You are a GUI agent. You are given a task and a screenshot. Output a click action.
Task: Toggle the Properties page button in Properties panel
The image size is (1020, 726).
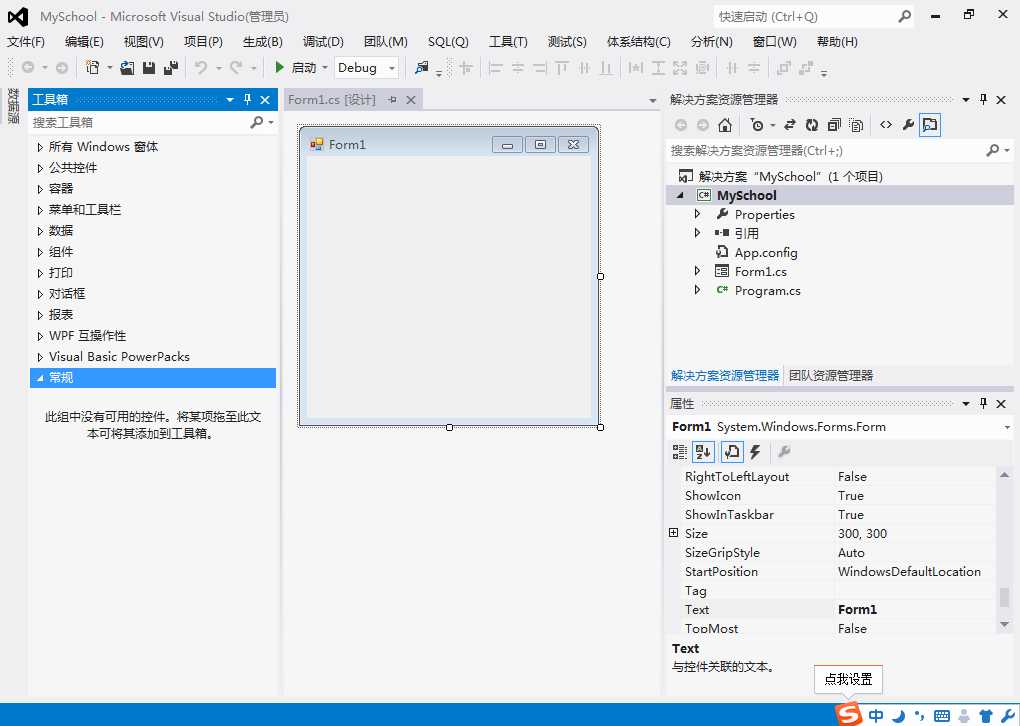(x=732, y=451)
